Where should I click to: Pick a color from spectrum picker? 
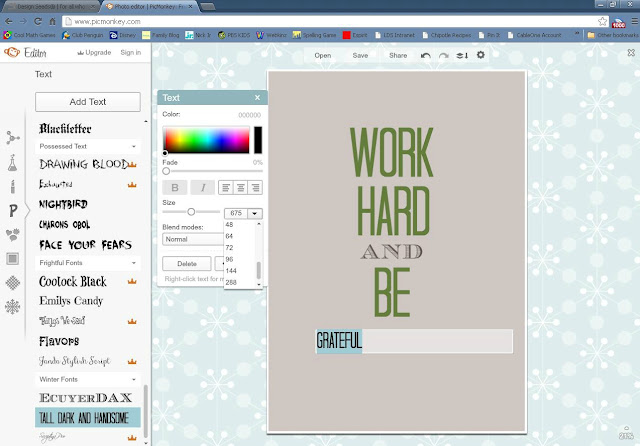[x=206, y=140]
